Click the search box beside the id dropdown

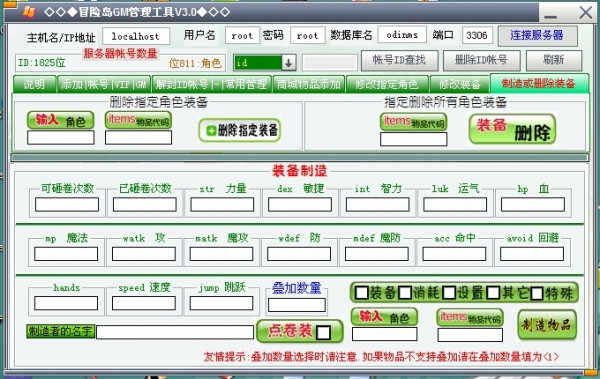330,63
